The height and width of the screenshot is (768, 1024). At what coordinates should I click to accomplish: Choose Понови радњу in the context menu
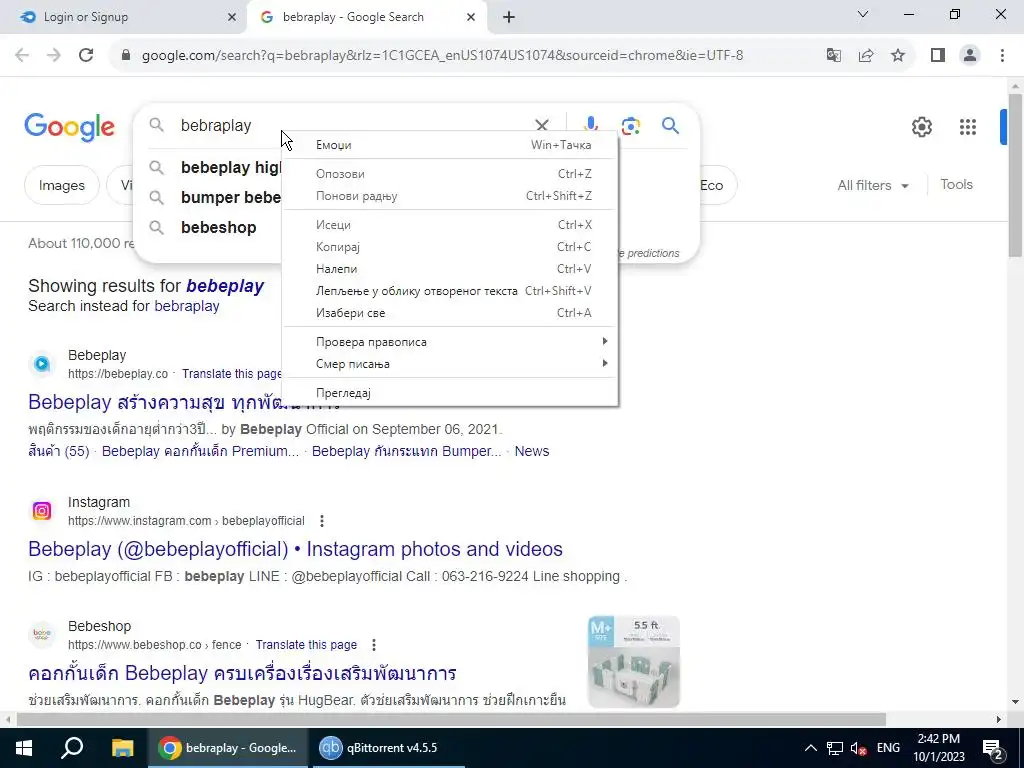click(450, 196)
